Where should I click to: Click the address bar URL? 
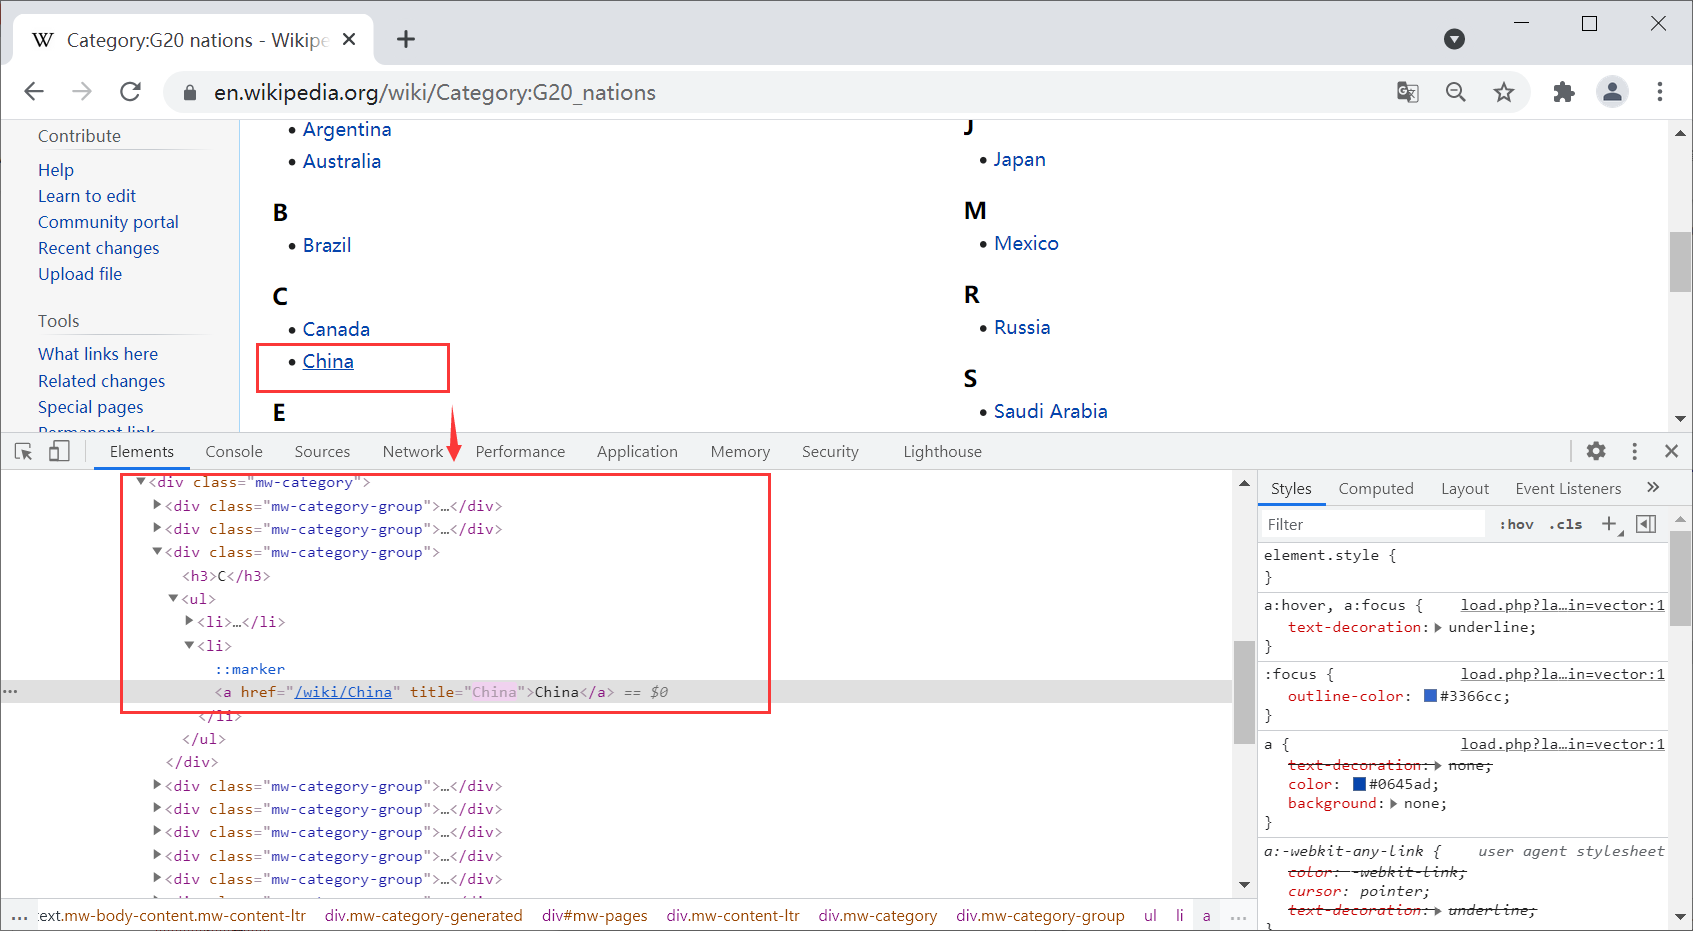(435, 92)
